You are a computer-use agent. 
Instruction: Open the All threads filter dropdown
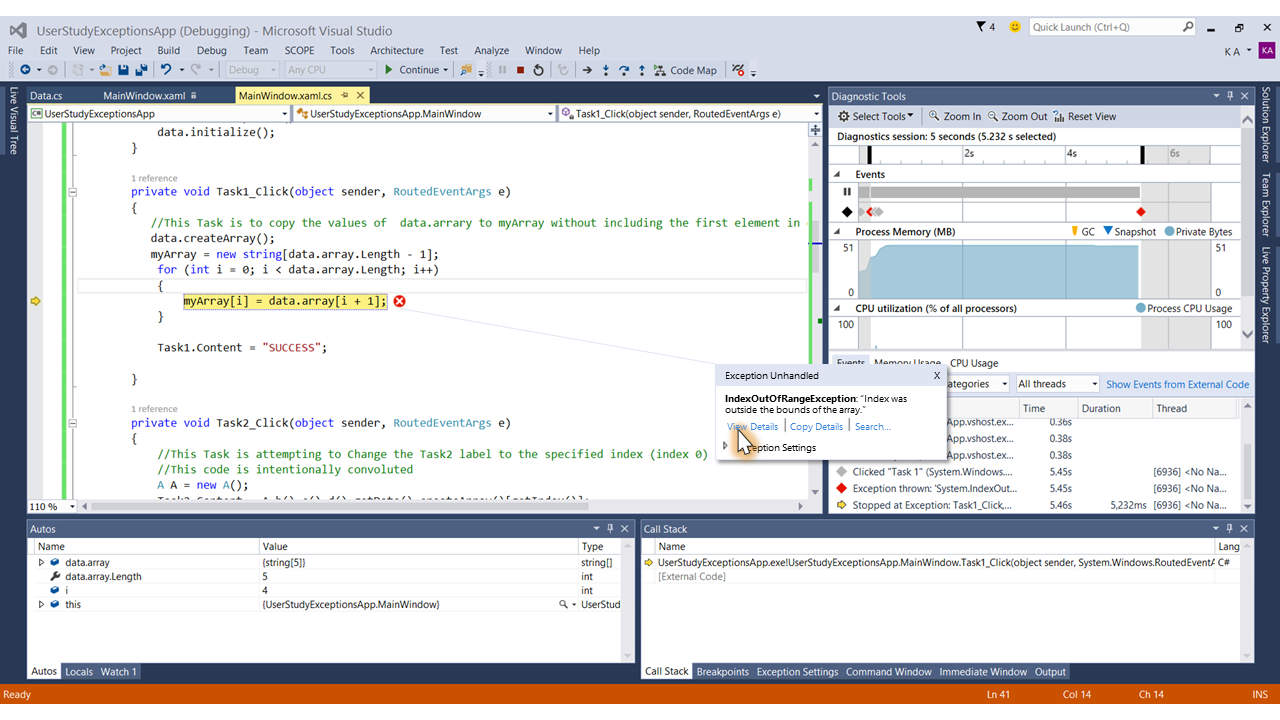pyautogui.click(x=1057, y=384)
